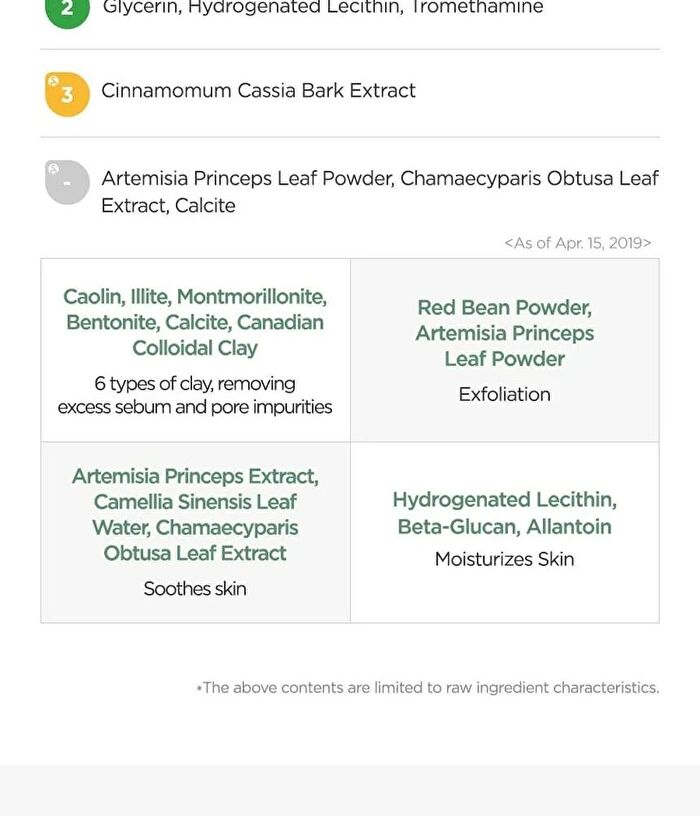This screenshot has width=700, height=816.
Task: Open the Red Bean Powder exfoliation cell
Action: (505, 350)
